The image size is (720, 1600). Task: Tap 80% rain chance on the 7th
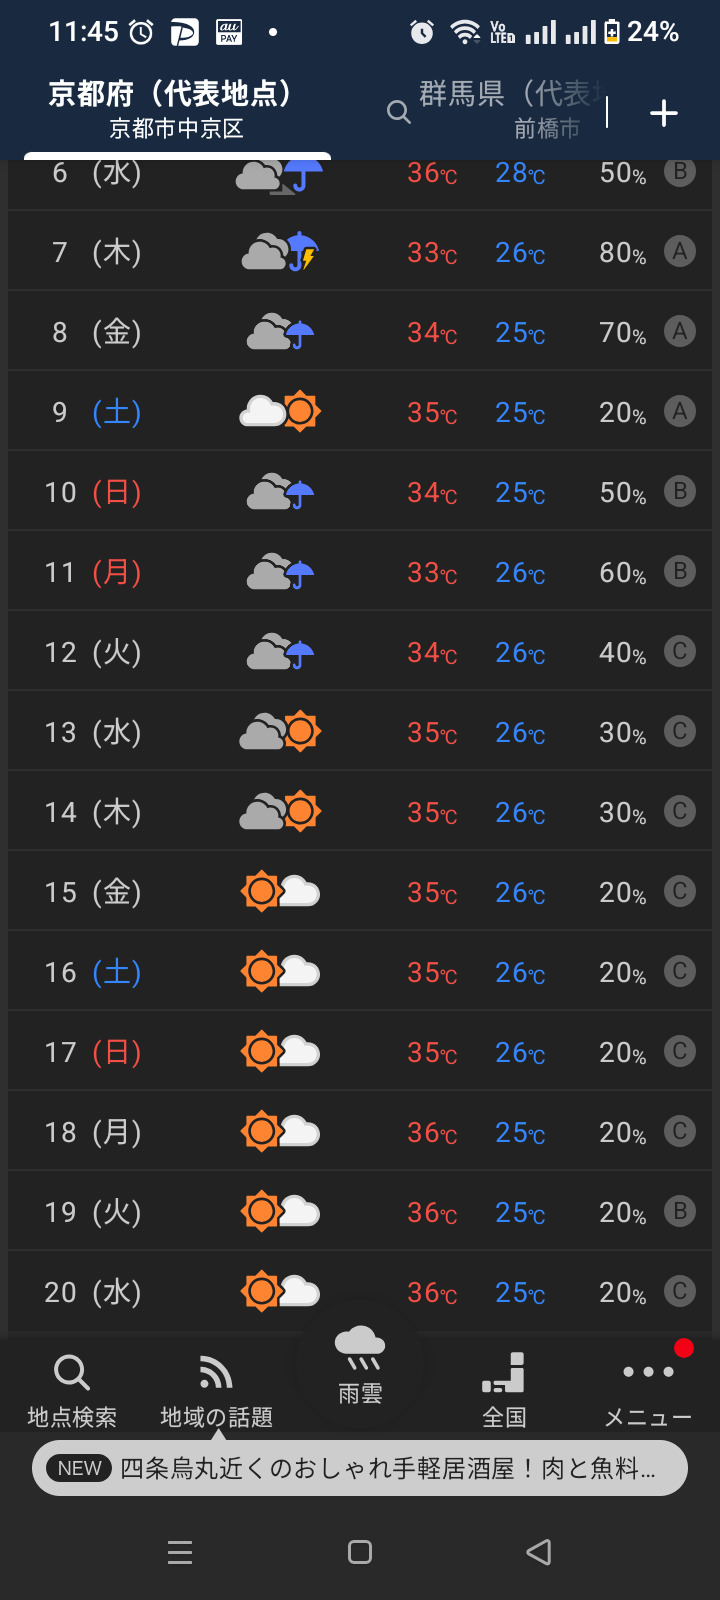[622, 253]
